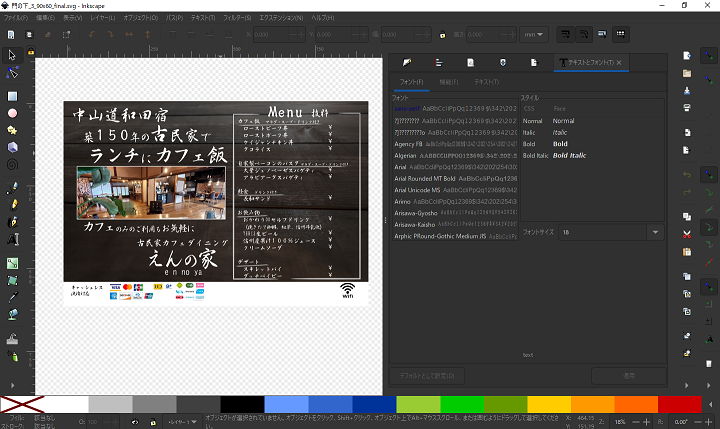Select the Node edit tool

click(12, 73)
